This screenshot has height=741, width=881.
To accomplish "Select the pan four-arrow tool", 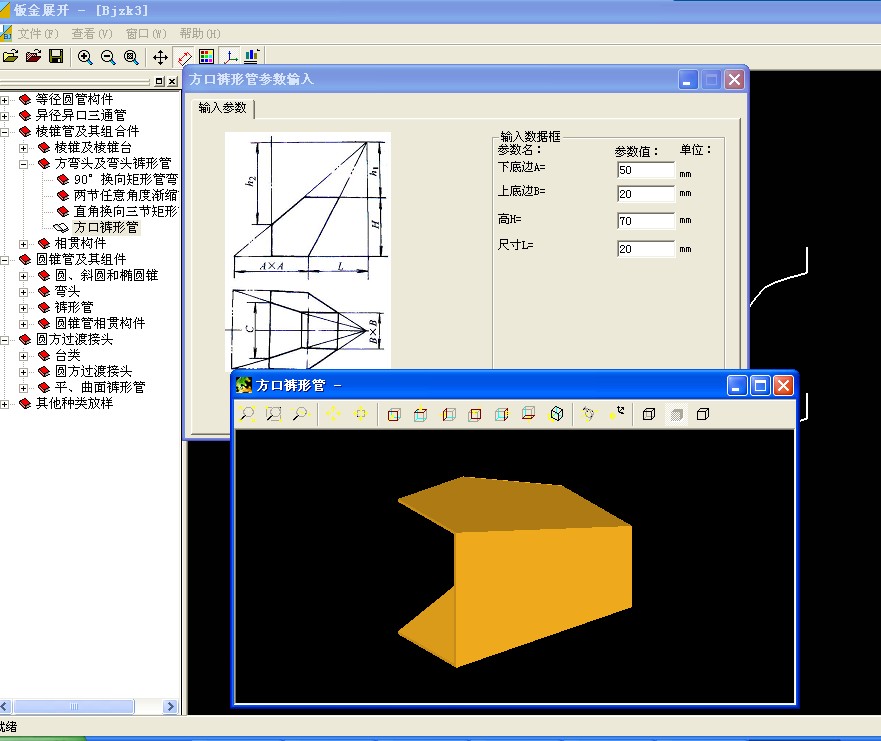I will point(160,57).
